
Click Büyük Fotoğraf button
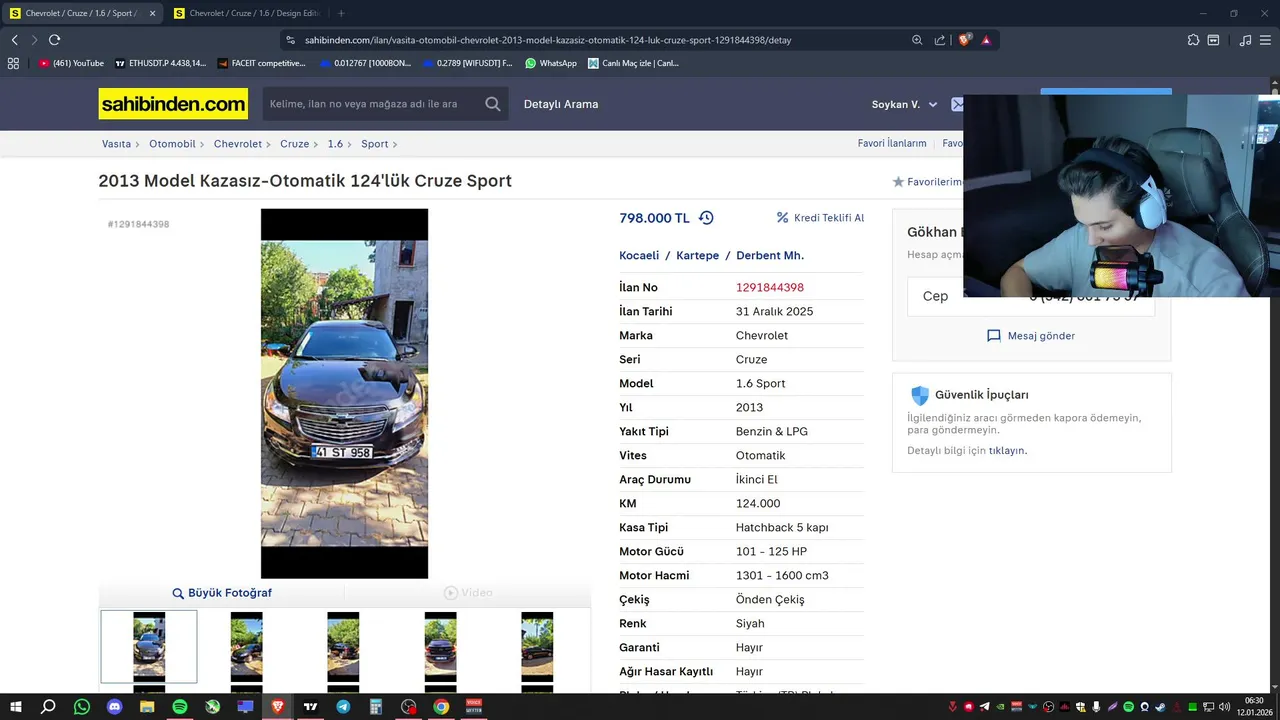[x=222, y=593]
